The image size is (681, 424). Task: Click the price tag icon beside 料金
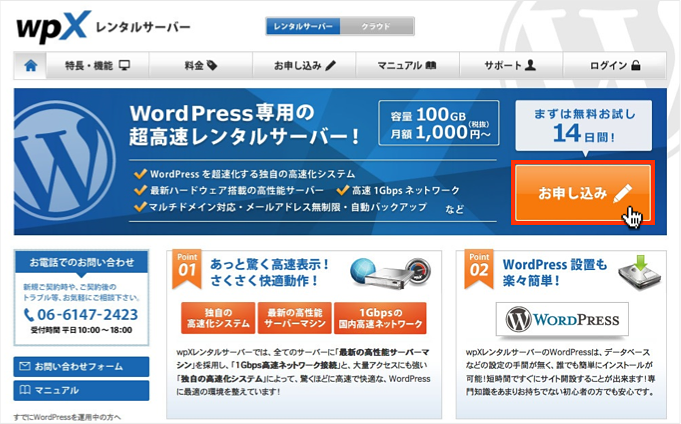212,66
